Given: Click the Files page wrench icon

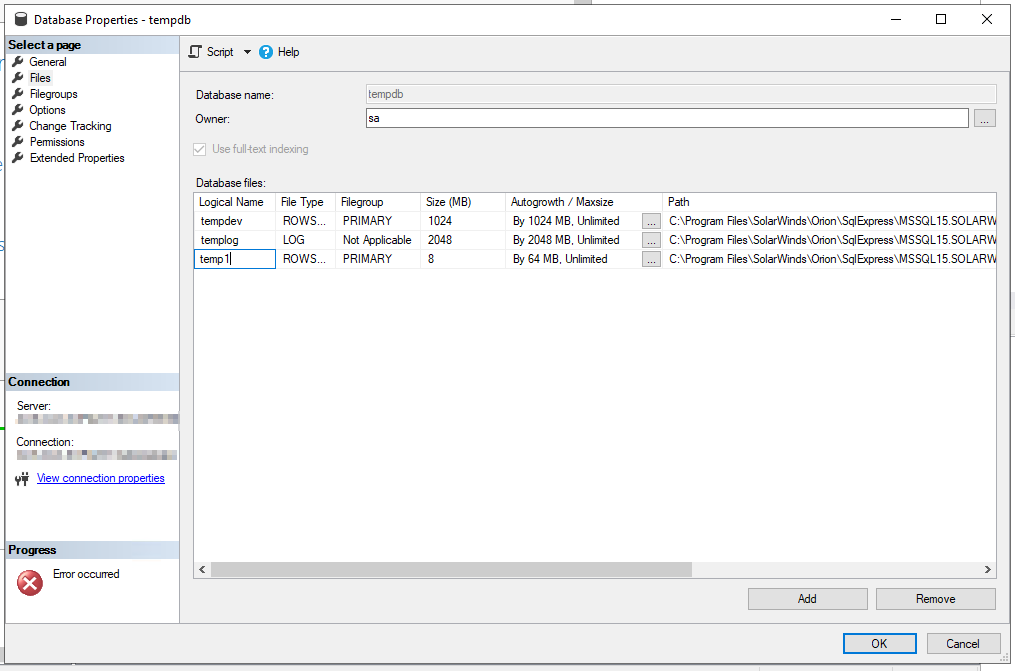Looking at the screenshot, I should click(17, 78).
